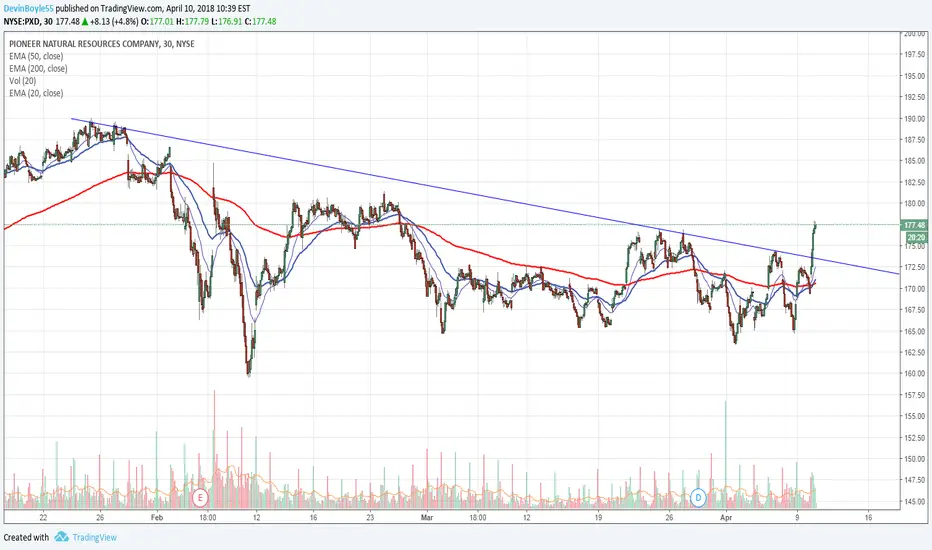Click the countdown label 20:20
The width and height of the screenshot is (932, 550).
click(915, 237)
